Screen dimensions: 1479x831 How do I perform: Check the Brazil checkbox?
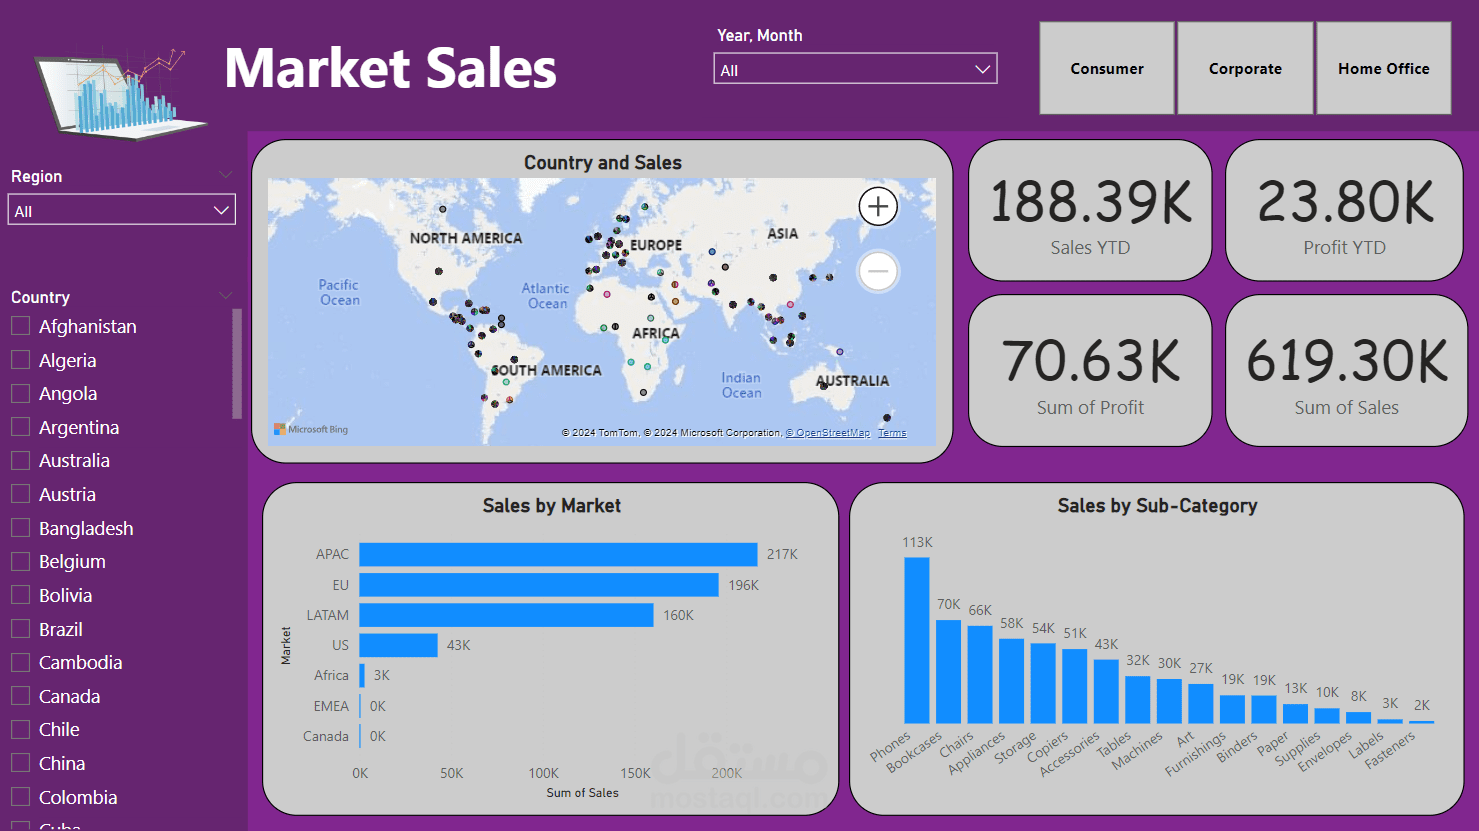[18, 629]
